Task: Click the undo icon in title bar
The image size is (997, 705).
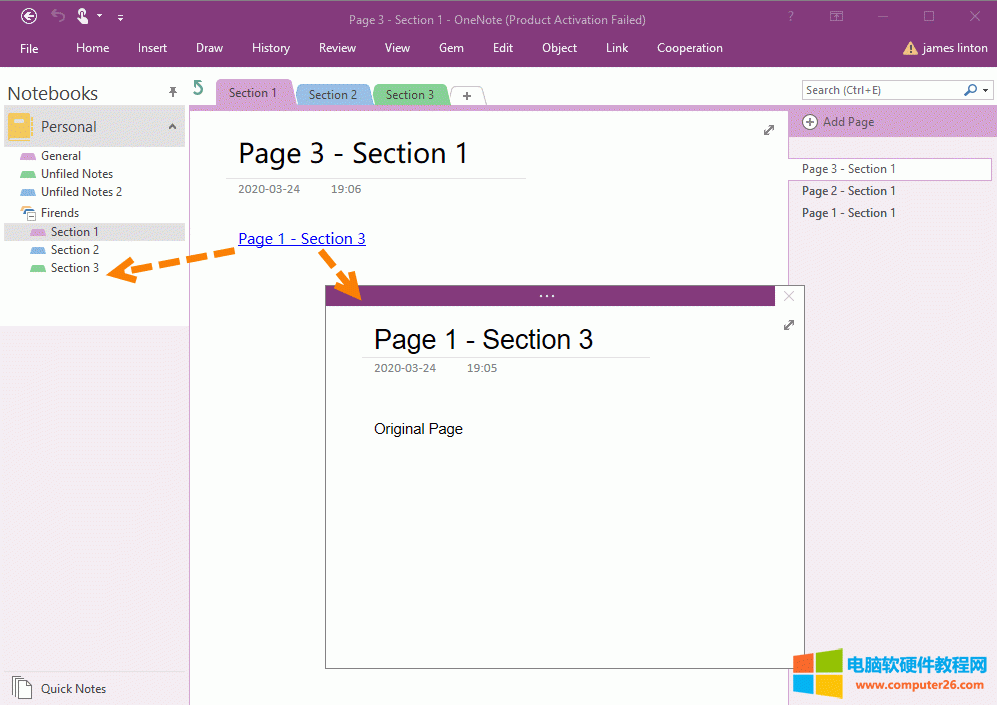Action: (58, 16)
